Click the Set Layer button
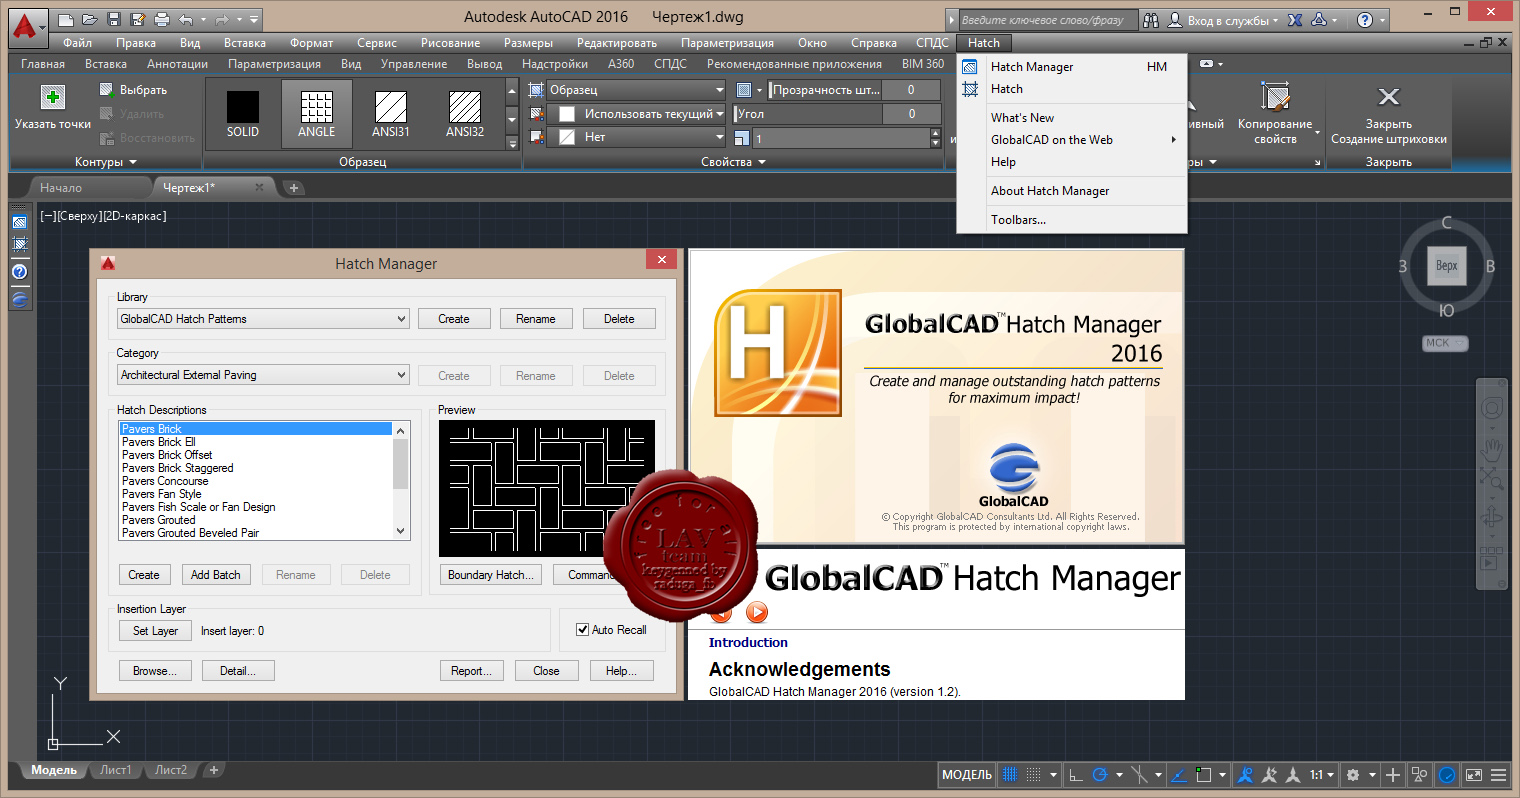 (x=155, y=631)
